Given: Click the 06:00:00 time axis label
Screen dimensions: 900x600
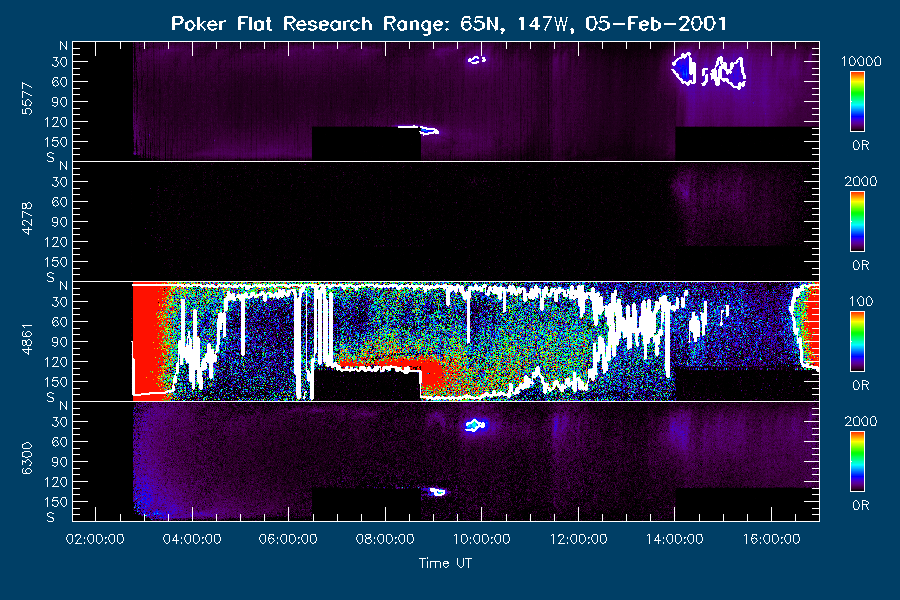Looking at the screenshot, I should point(288,539).
